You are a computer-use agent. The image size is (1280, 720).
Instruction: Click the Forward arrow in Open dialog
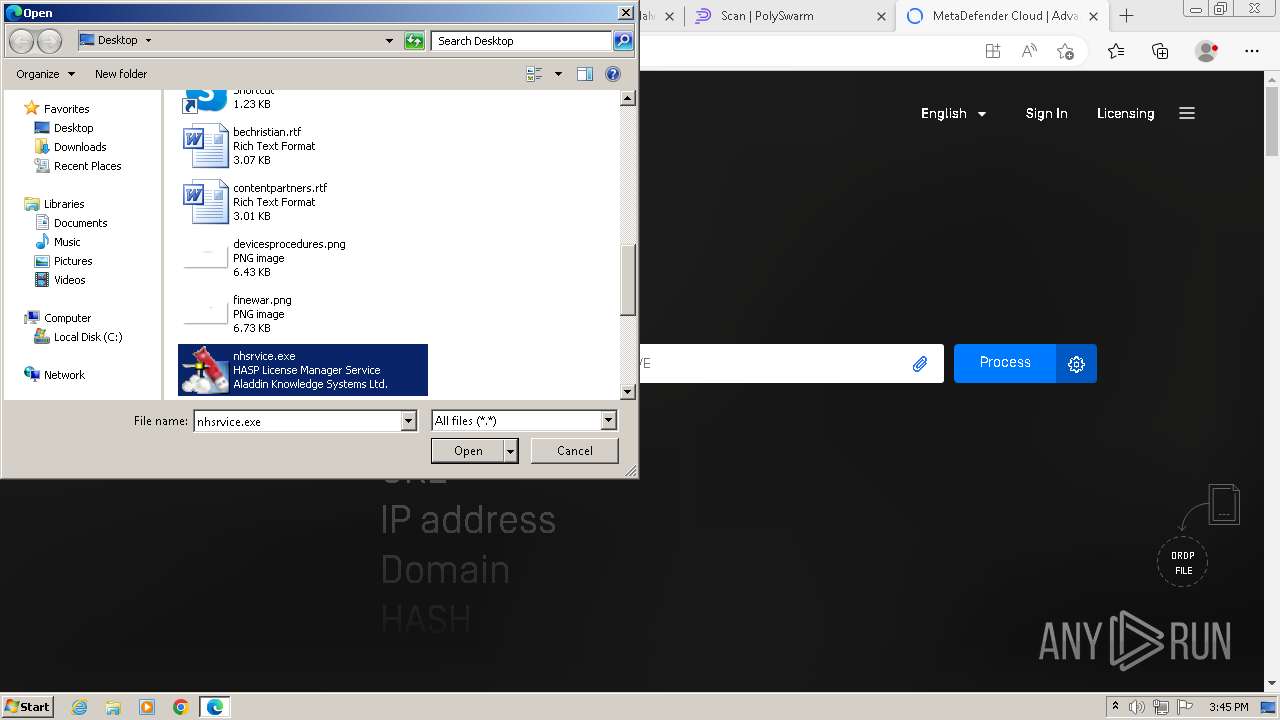[x=49, y=41]
